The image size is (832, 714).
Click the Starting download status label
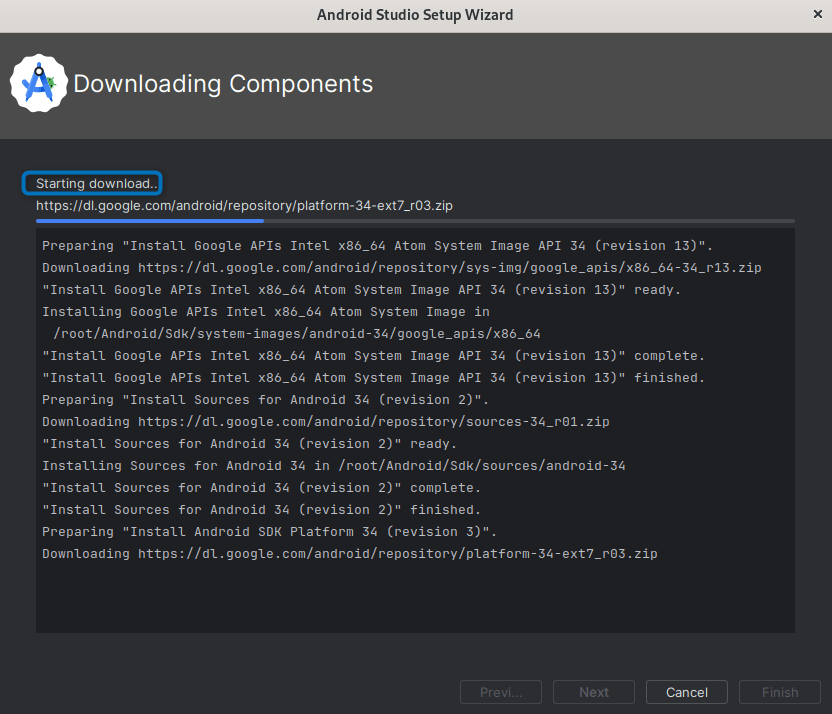click(92, 183)
